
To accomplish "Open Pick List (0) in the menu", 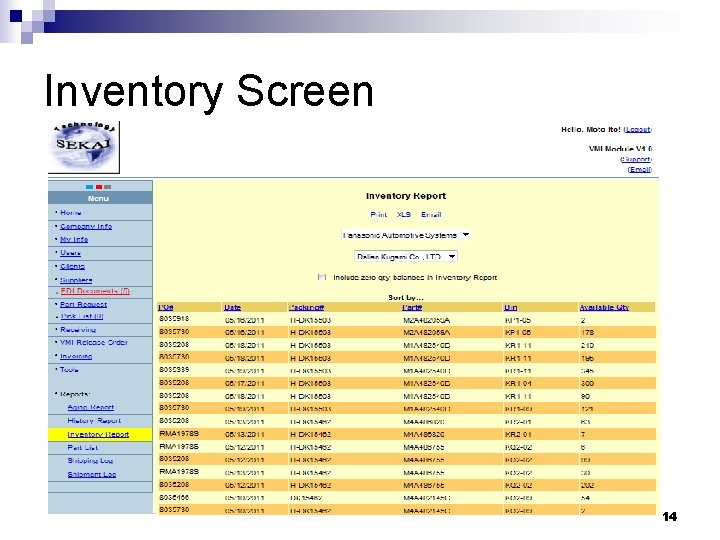I will (x=82, y=316).
